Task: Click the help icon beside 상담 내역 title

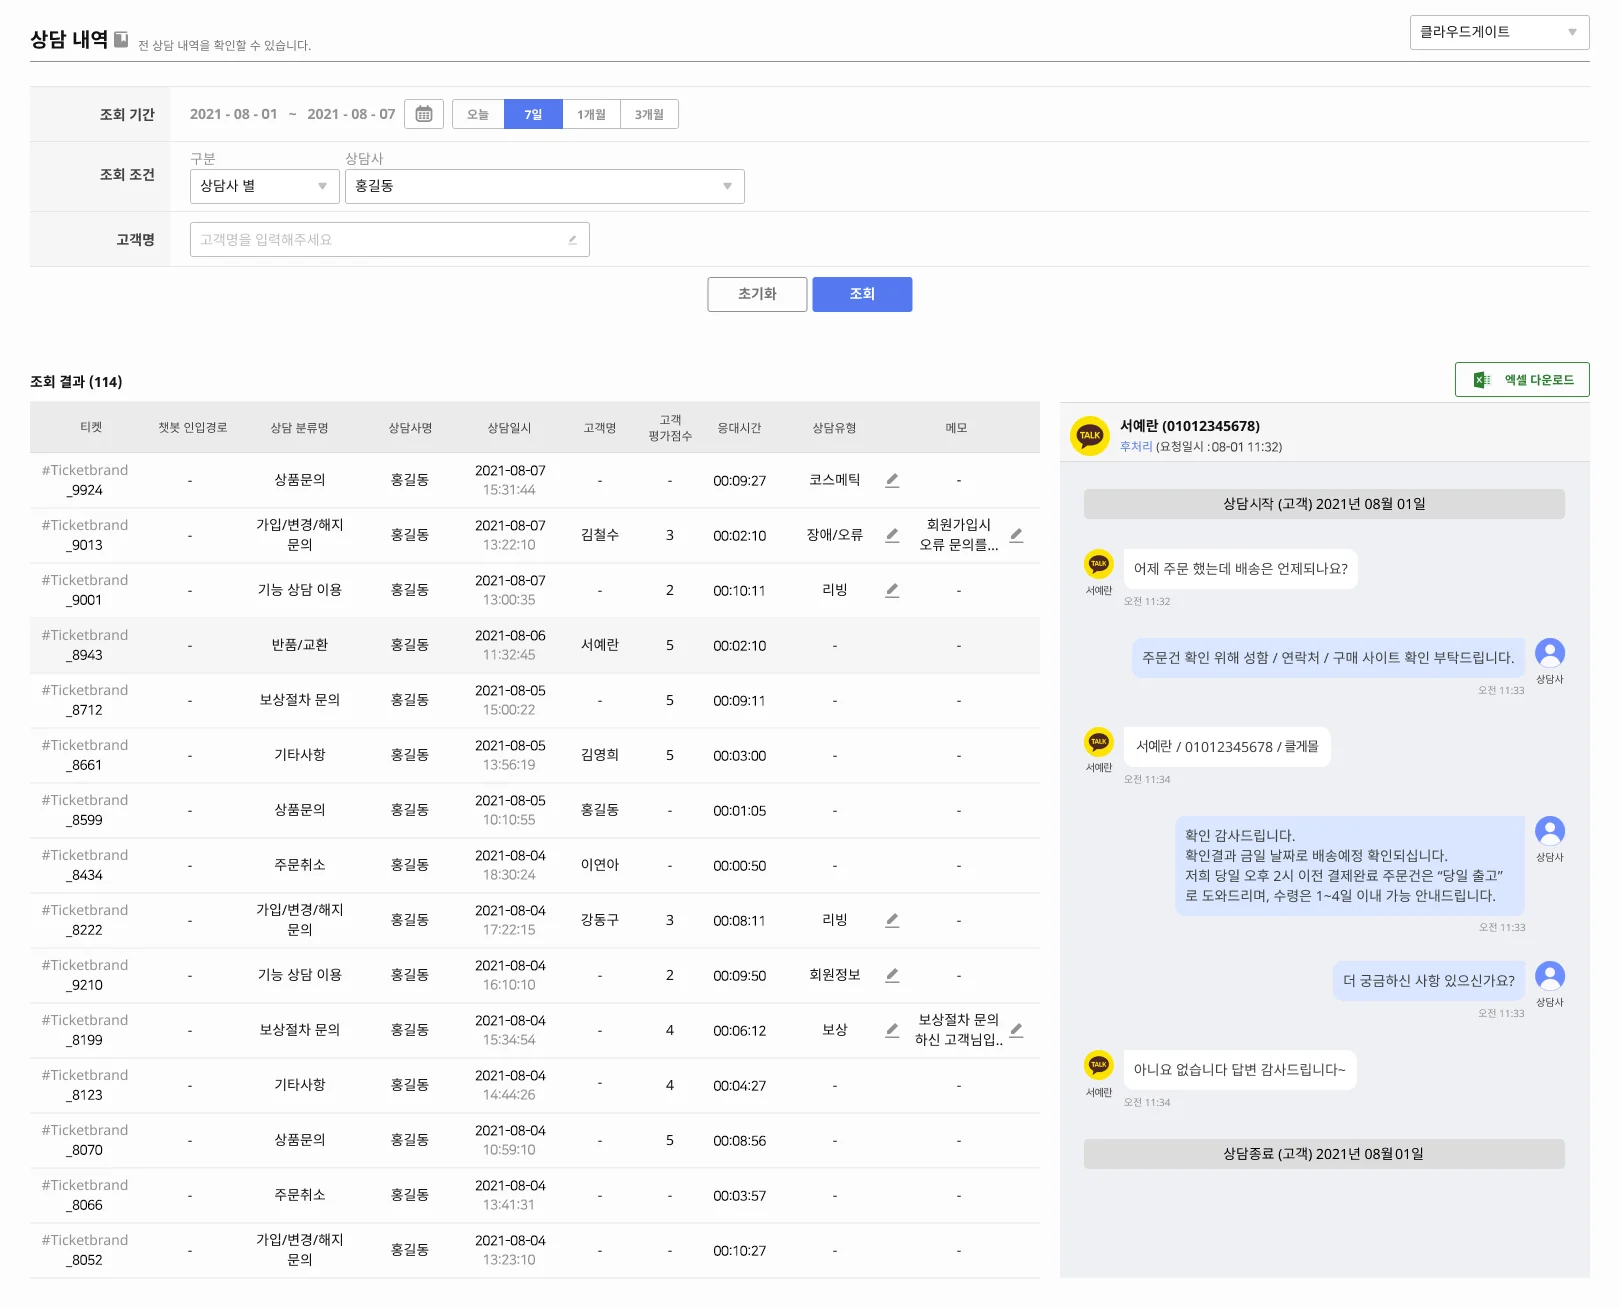Action: (121, 40)
